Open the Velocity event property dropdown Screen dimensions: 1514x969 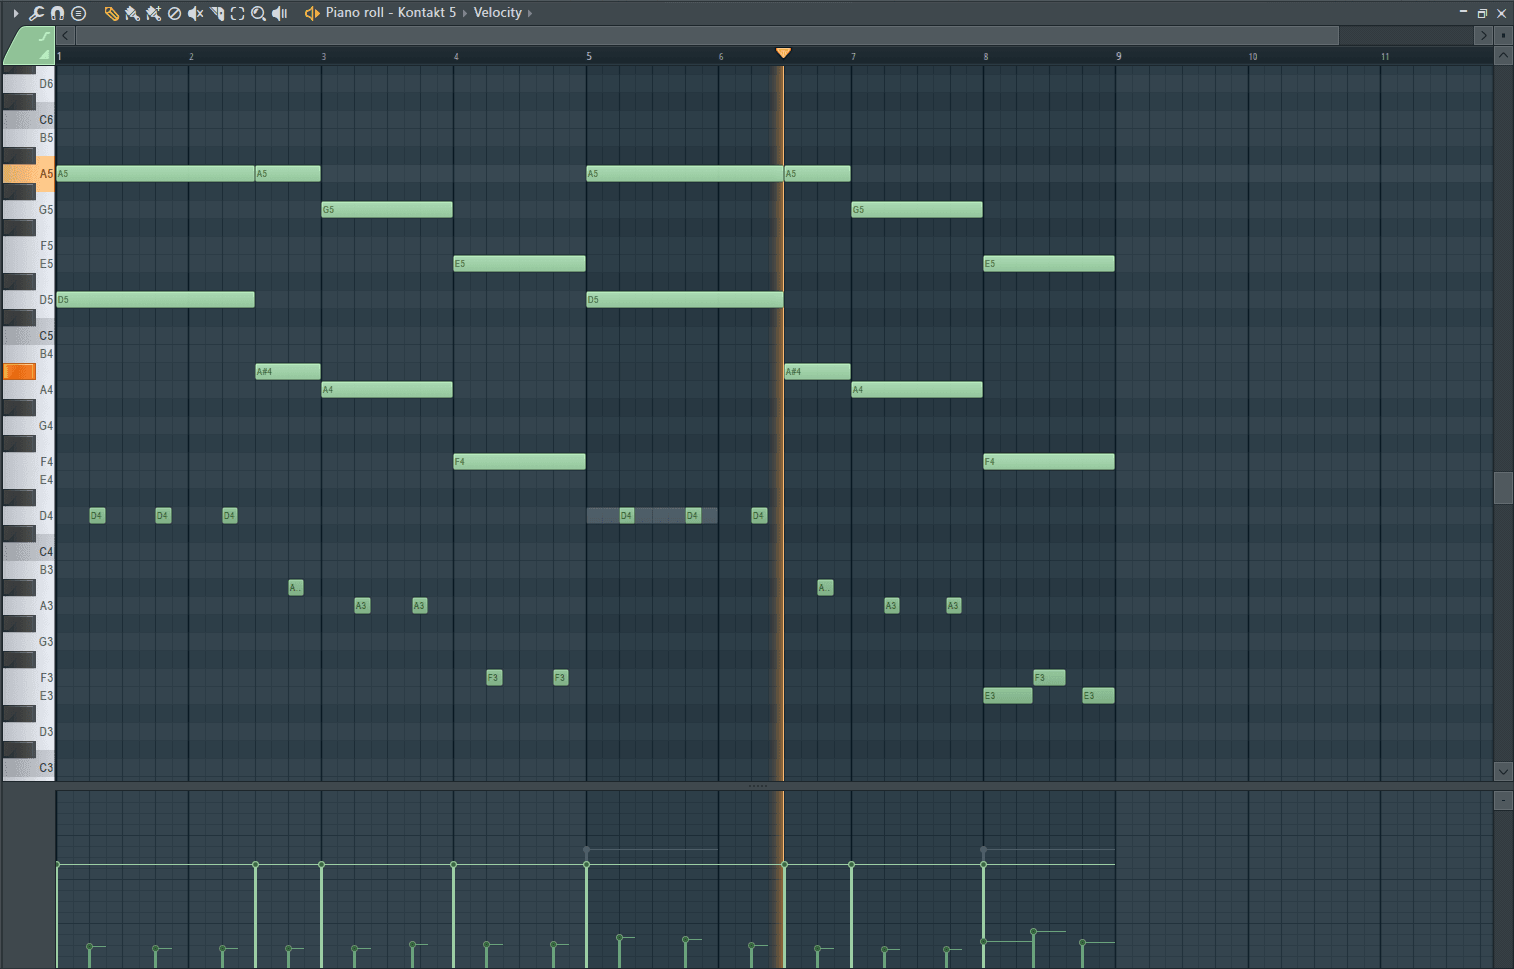[498, 13]
